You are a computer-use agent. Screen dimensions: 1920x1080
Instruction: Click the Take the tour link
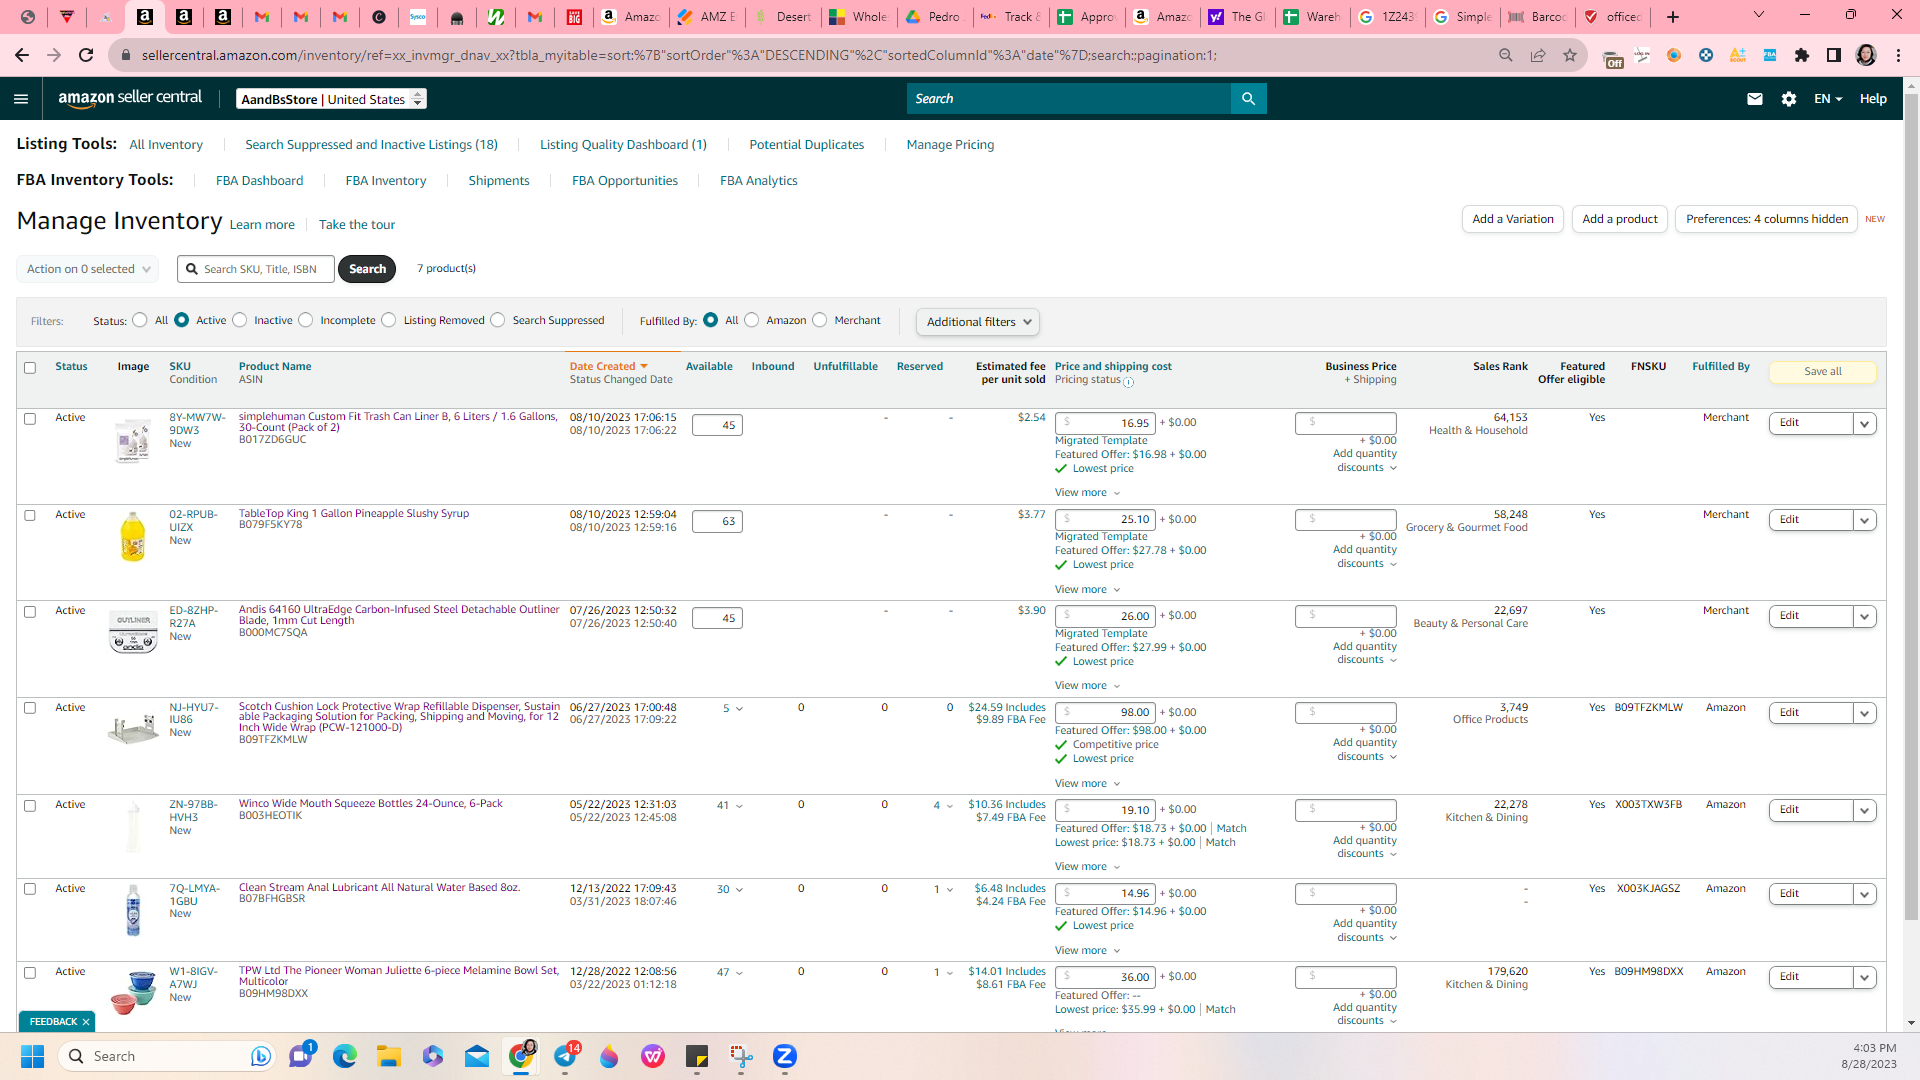[x=357, y=225]
